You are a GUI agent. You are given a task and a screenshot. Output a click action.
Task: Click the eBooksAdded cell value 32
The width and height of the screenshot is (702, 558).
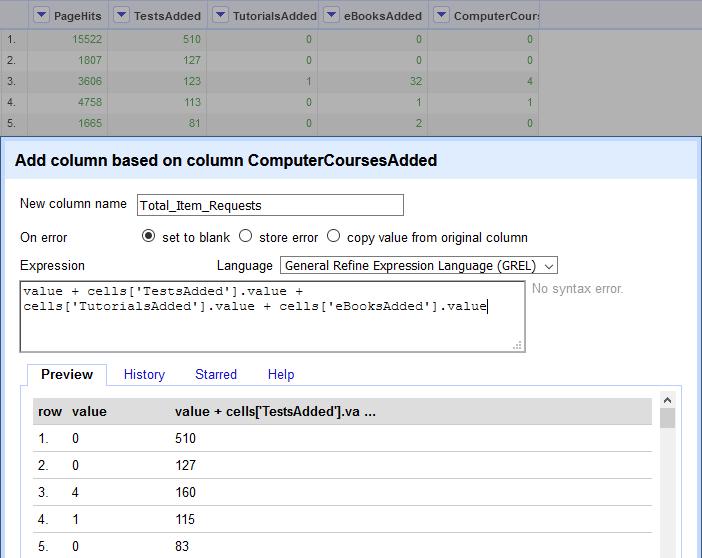point(416,82)
